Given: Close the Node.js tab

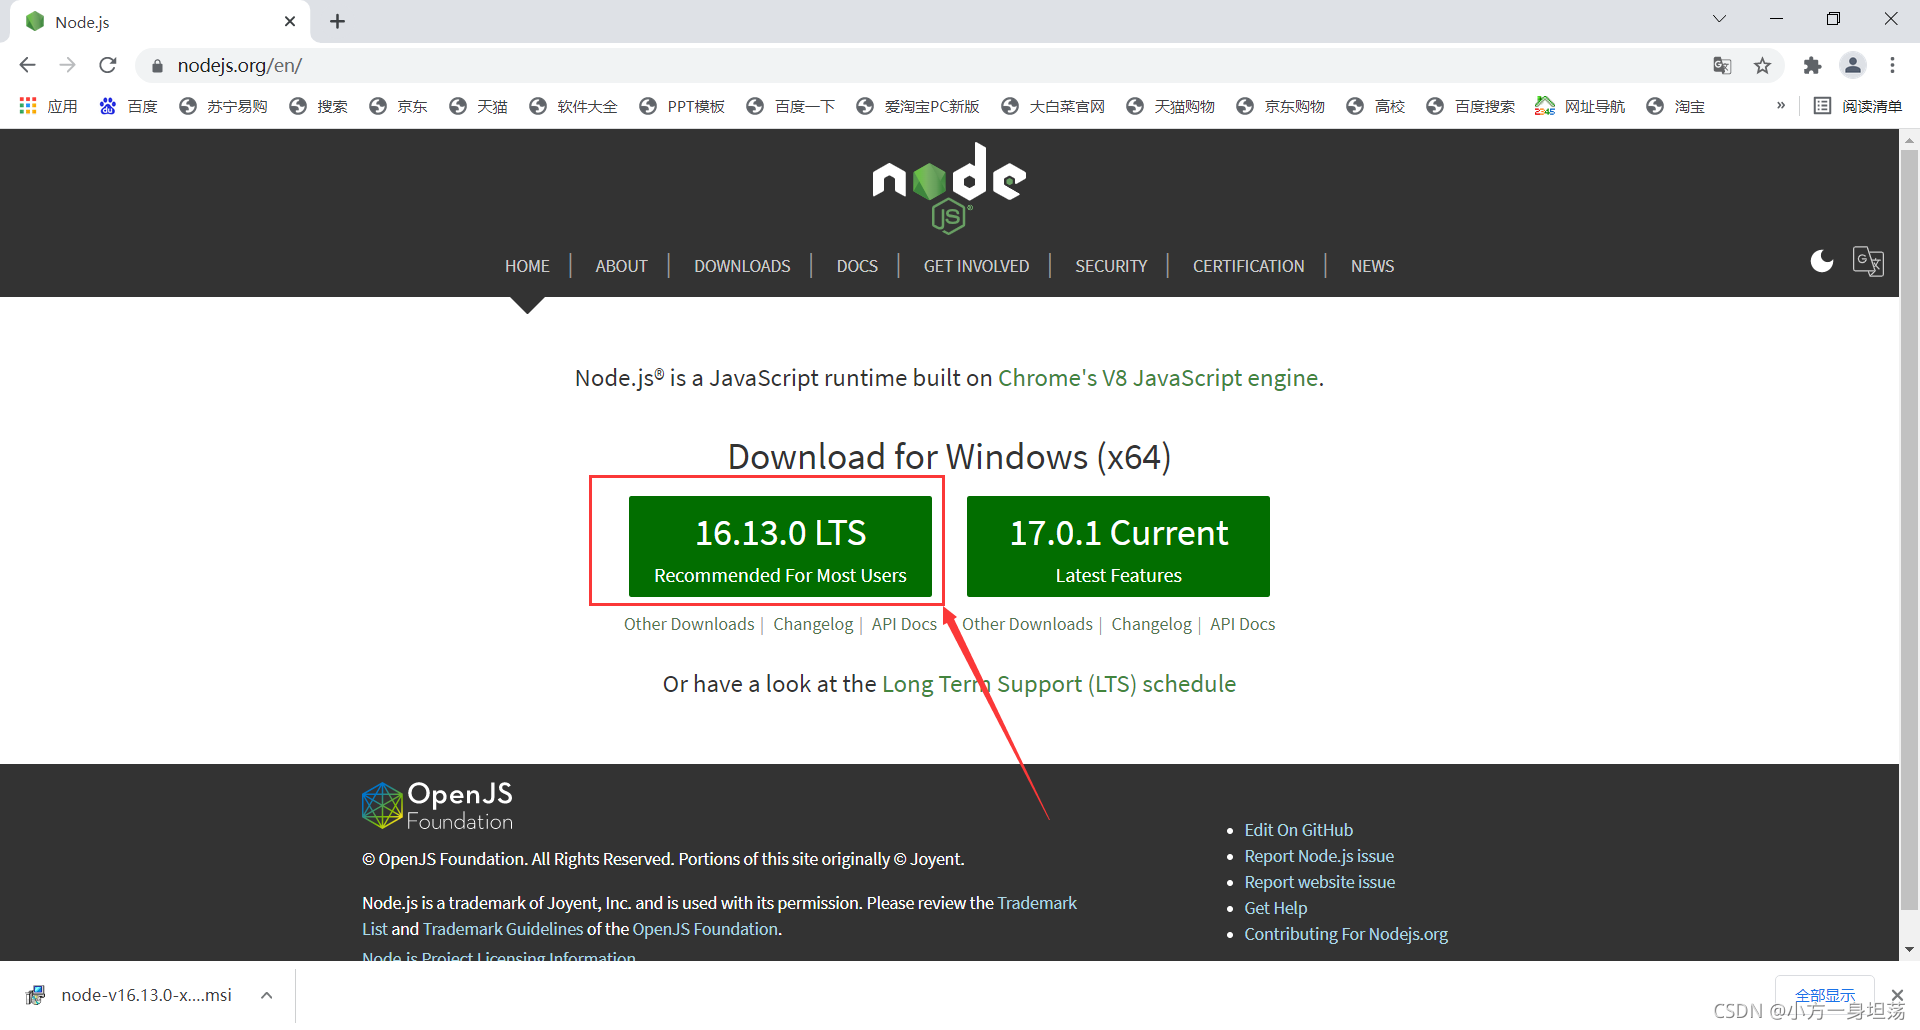Looking at the screenshot, I should pos(290,21).
